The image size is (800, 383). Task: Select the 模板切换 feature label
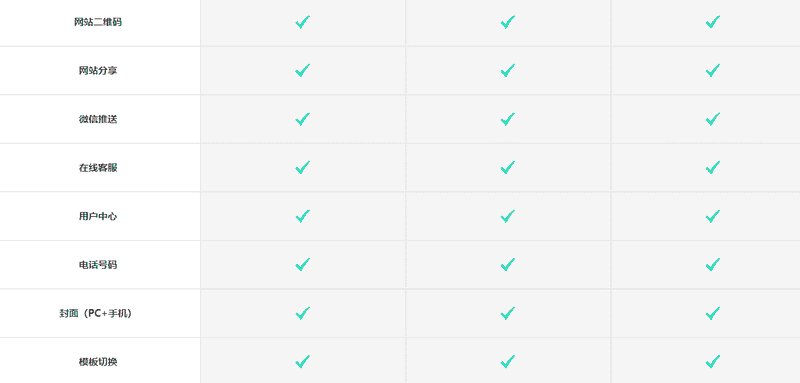click(x=98, y=362)
